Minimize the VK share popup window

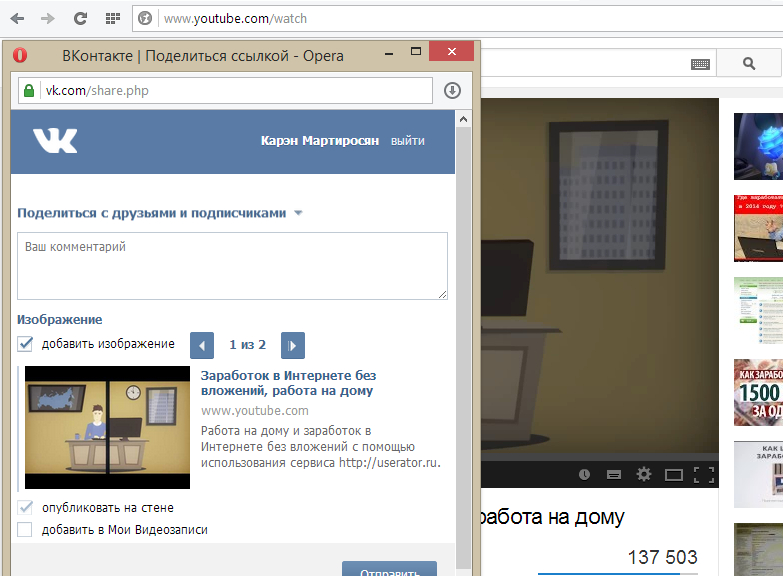pos(389,53)
